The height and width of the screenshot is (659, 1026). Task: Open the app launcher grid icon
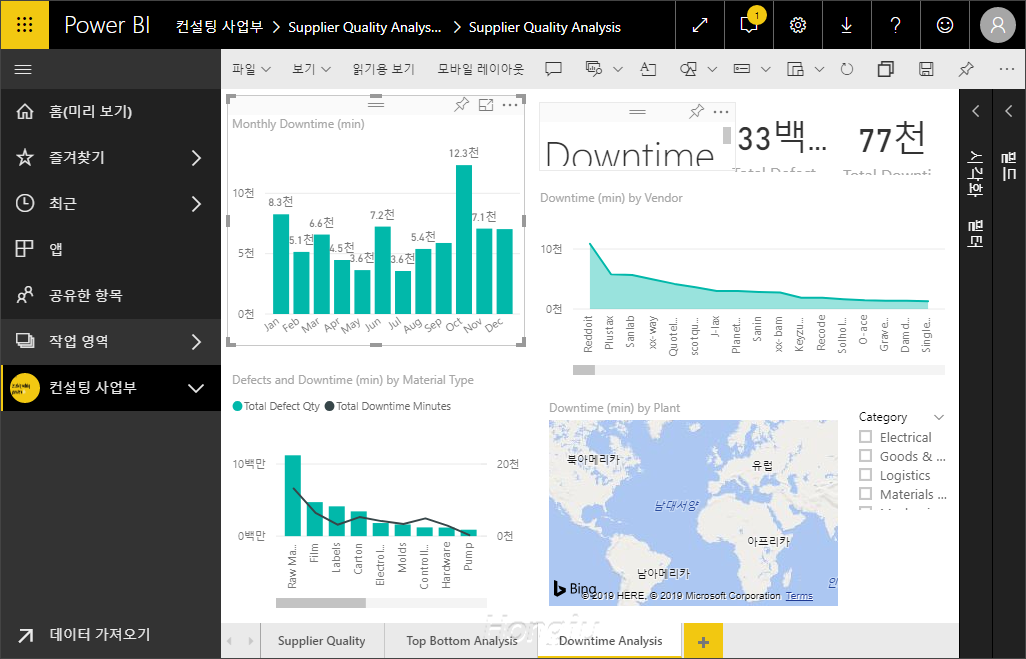point(24,25)
